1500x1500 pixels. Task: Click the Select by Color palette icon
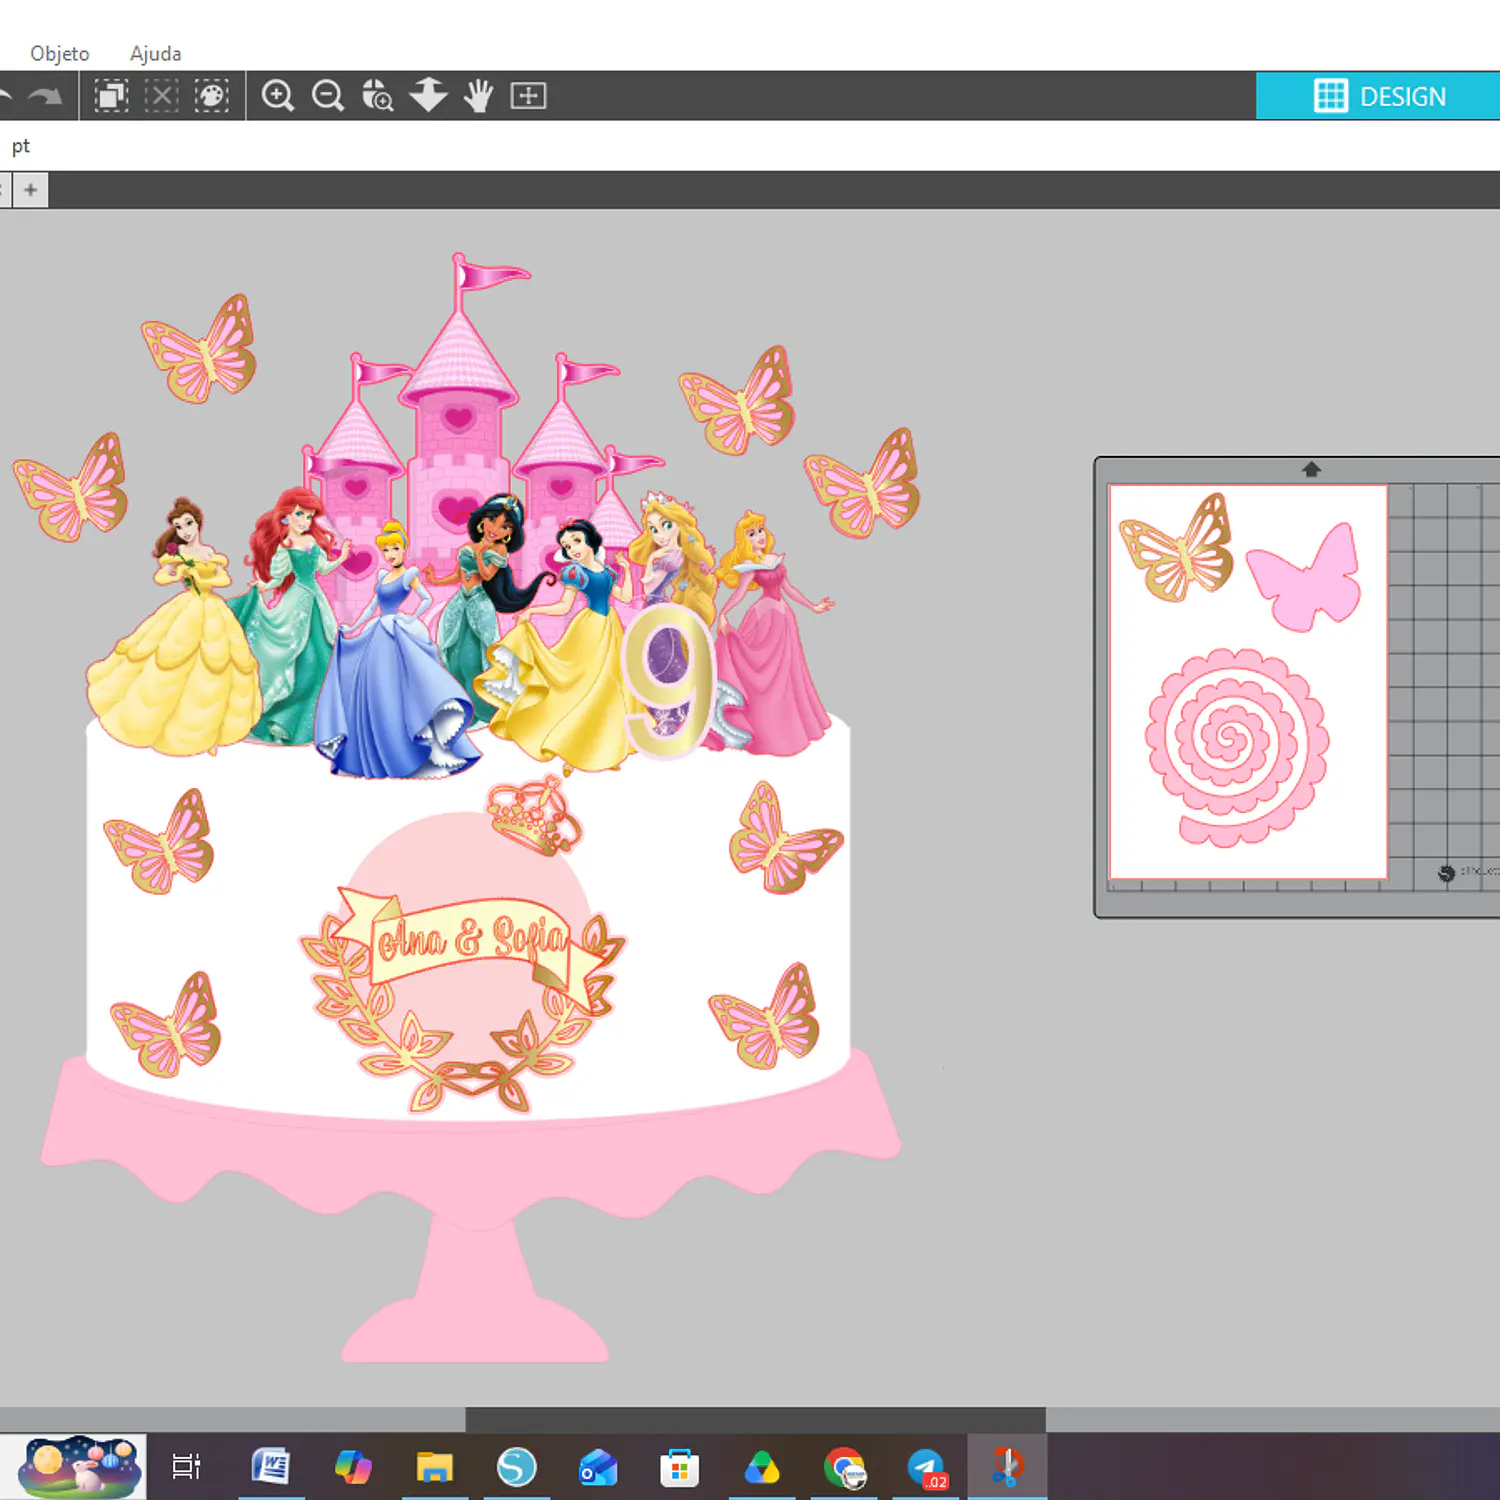[x=211, y=96]
